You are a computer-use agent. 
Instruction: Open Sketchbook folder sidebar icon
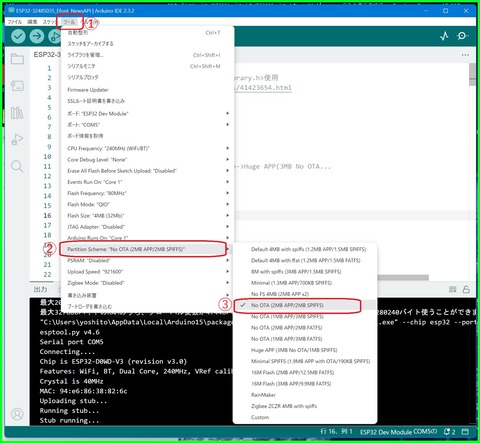coord(17,59)
